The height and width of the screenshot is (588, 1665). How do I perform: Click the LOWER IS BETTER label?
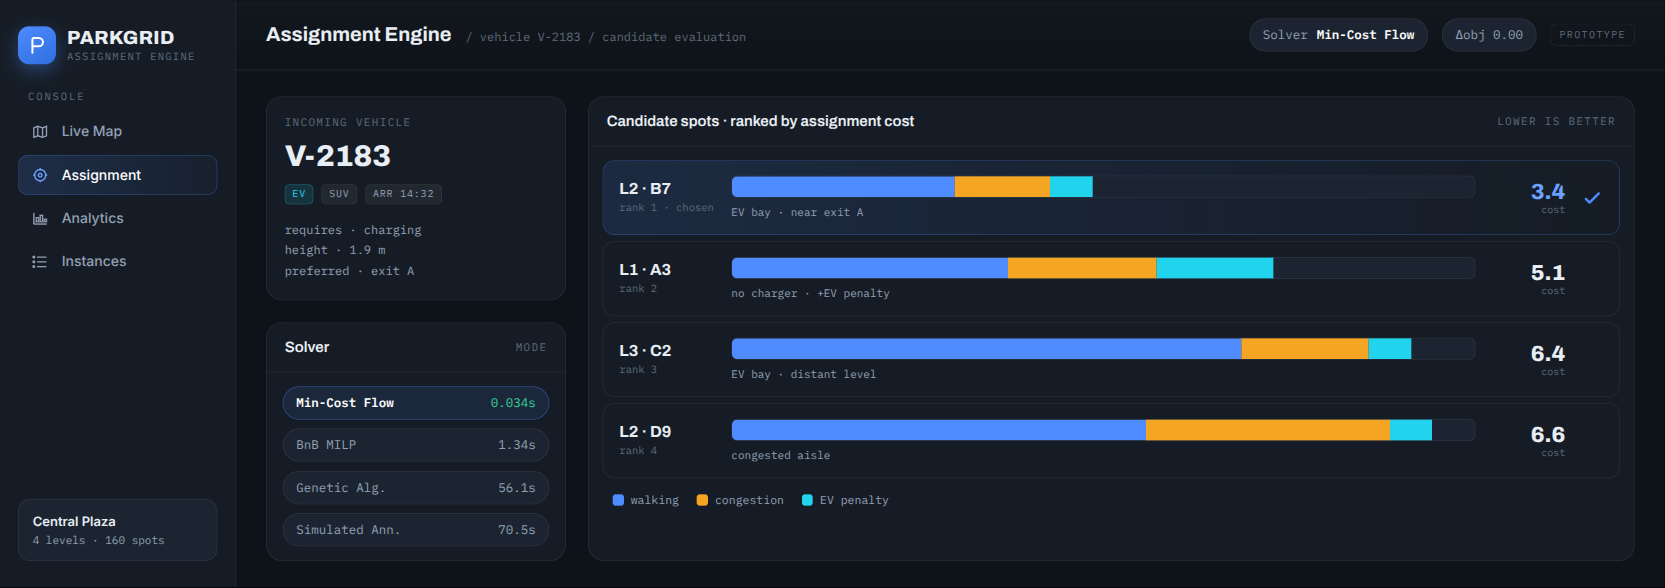(1556, 121)
